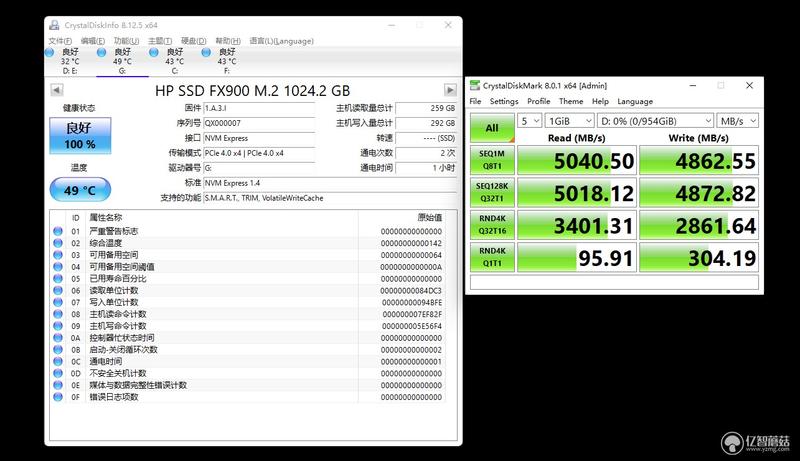Click status orb for attribute 07 写入单位计数
This screenshot has width=800, height=461.
click(x=58, y=302)
